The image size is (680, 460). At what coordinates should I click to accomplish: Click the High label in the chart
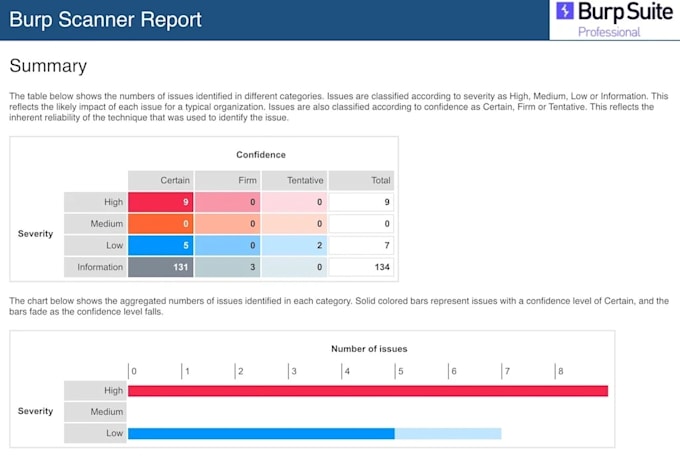(95, 391)
